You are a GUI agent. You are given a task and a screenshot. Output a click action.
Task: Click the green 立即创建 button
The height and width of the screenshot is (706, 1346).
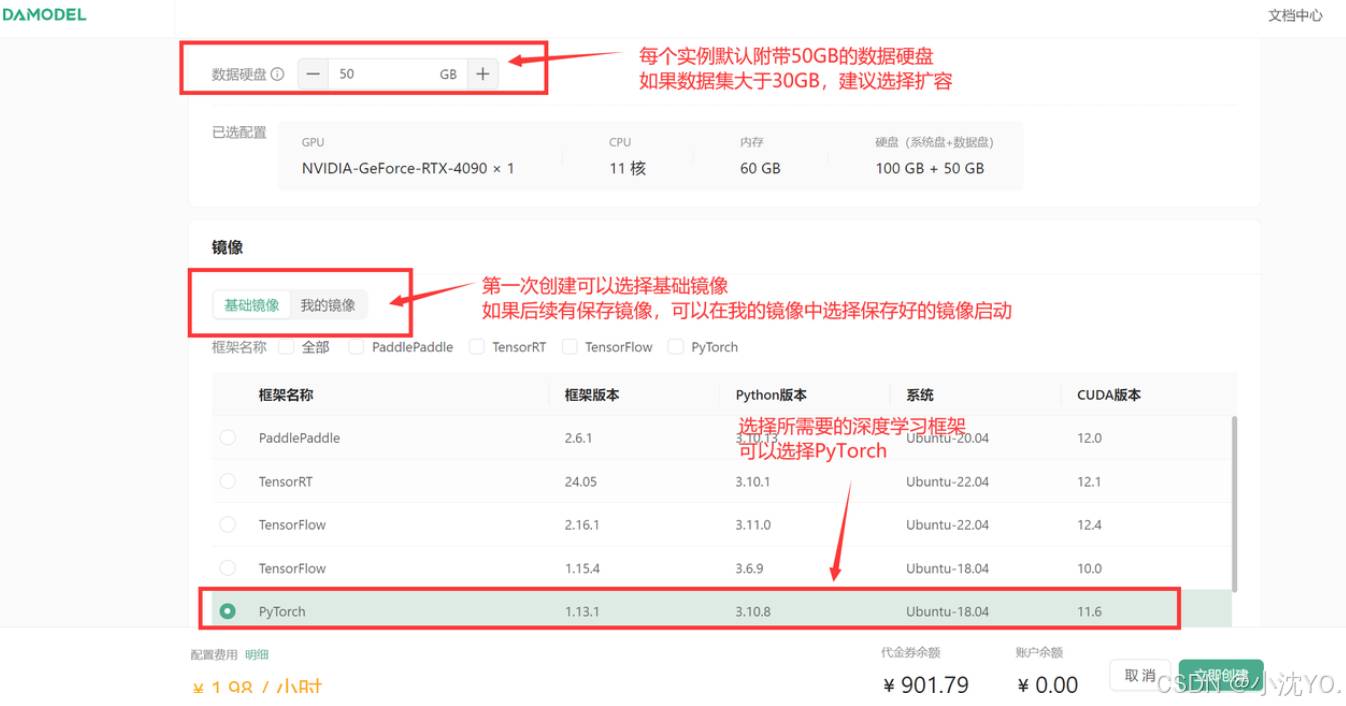pyautogui.click(x=1221, y=675)
